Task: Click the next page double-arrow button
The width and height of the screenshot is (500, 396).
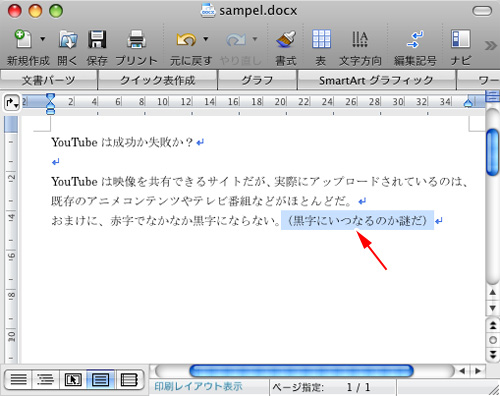Action: (x=493, y=354)
